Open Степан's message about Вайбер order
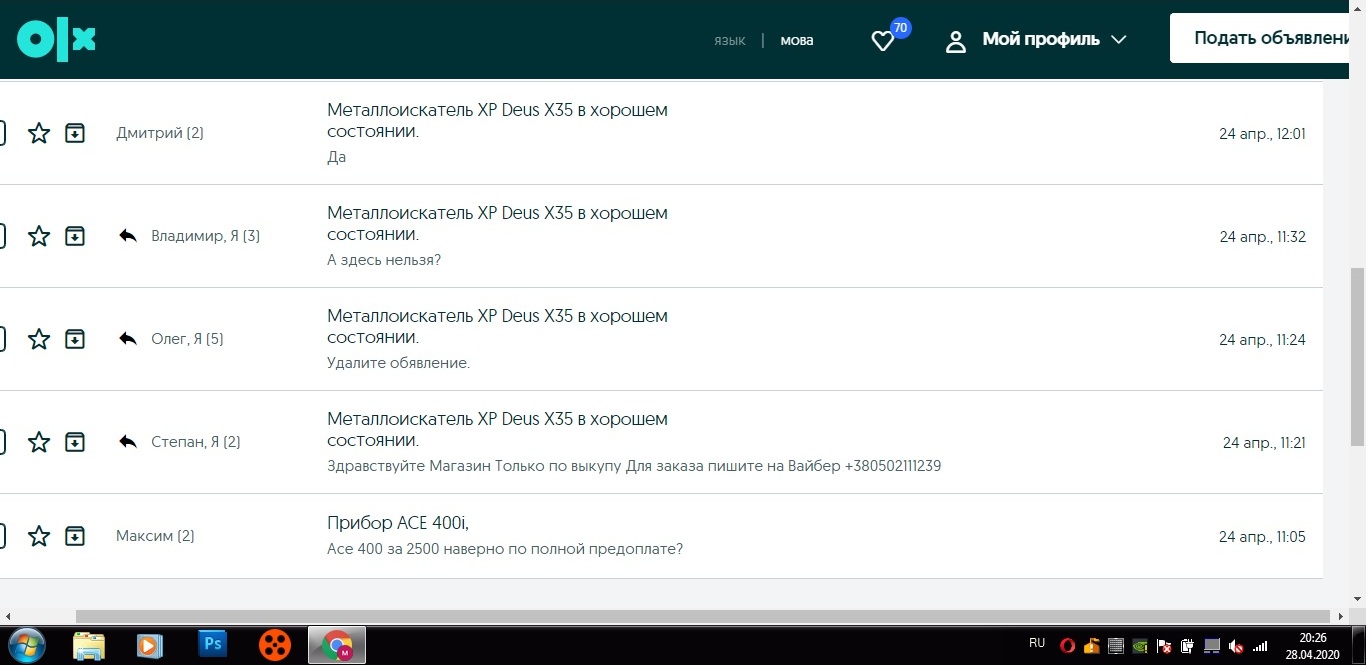Screen dimensions: 1366x665 [x=633, y=466]
